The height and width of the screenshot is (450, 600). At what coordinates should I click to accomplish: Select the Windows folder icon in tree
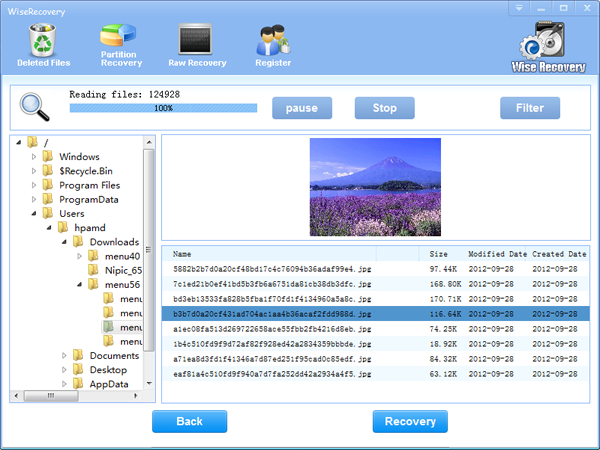[47, 157]
